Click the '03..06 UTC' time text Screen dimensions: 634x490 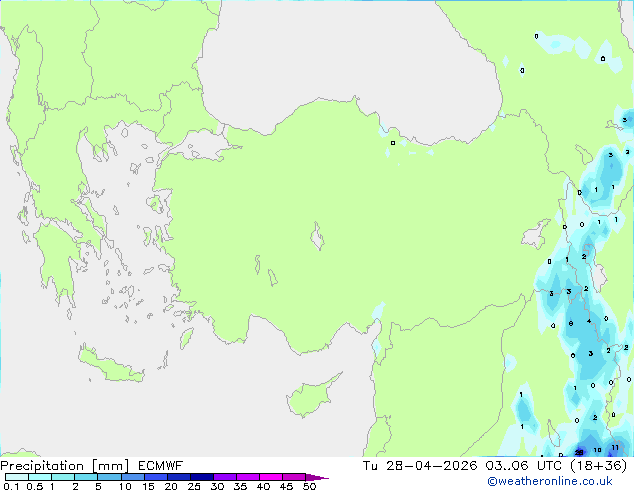524,466
